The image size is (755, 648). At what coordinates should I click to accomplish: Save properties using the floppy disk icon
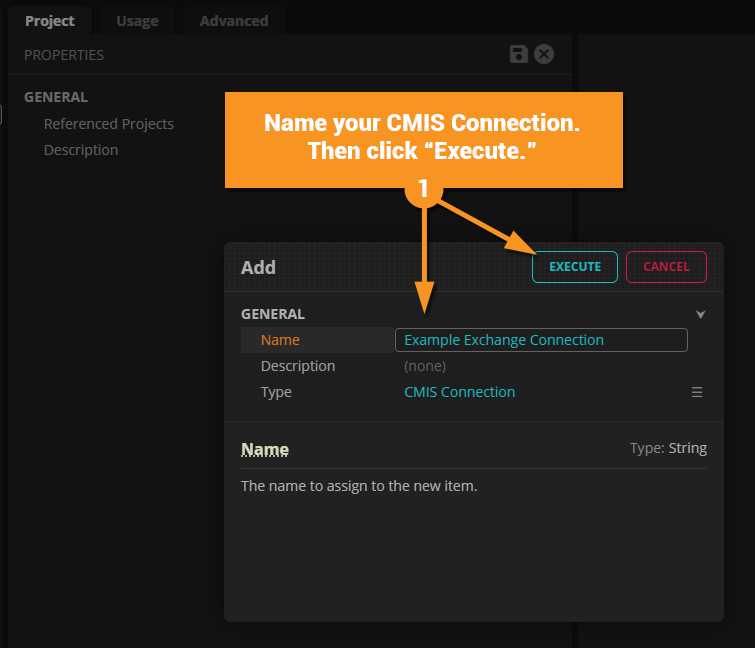pyautogui.click(x=518, y=54)
